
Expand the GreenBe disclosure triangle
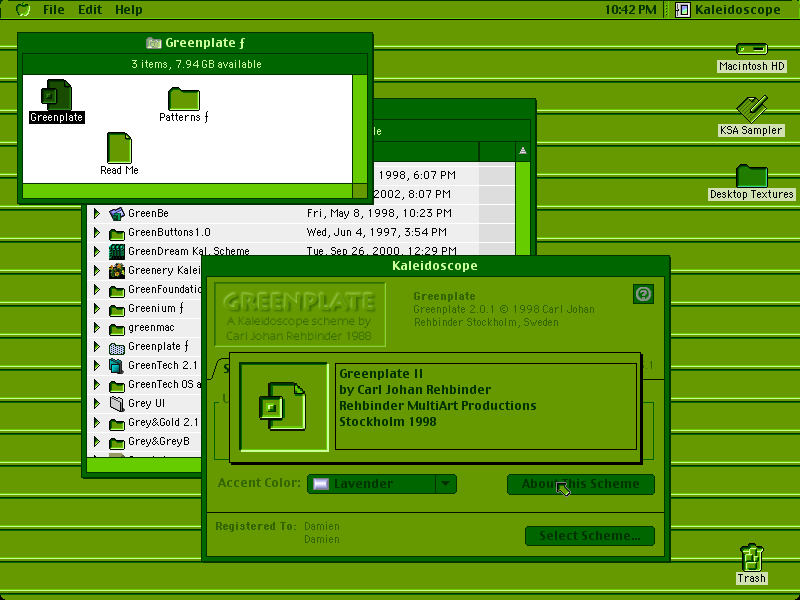point(96,213)
